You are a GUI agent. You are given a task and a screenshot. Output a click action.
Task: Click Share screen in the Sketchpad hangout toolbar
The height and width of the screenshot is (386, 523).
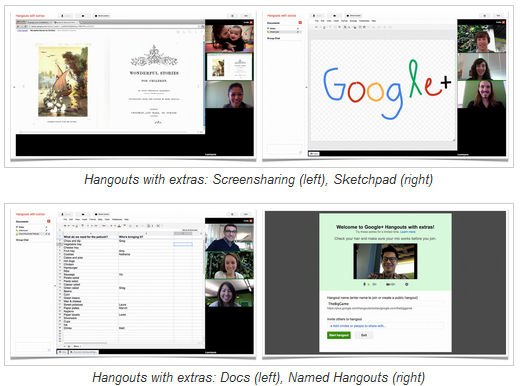click(x=353, y=15)
